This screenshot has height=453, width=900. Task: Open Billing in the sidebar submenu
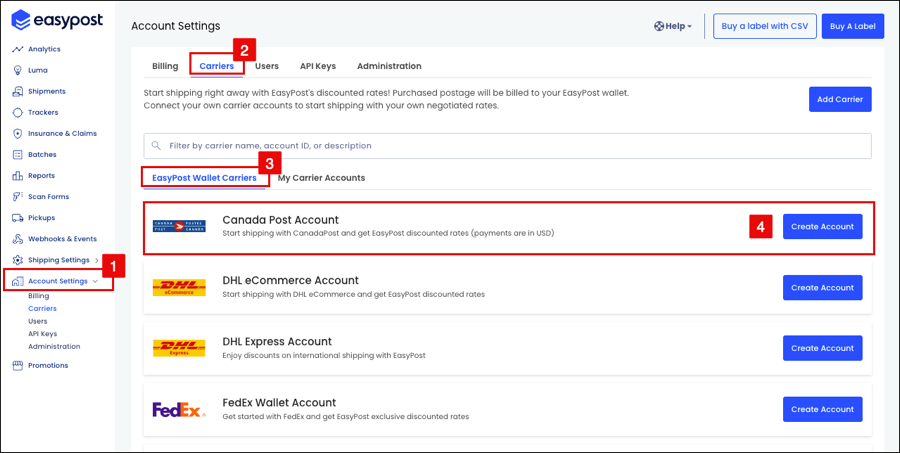pos(38,296)
